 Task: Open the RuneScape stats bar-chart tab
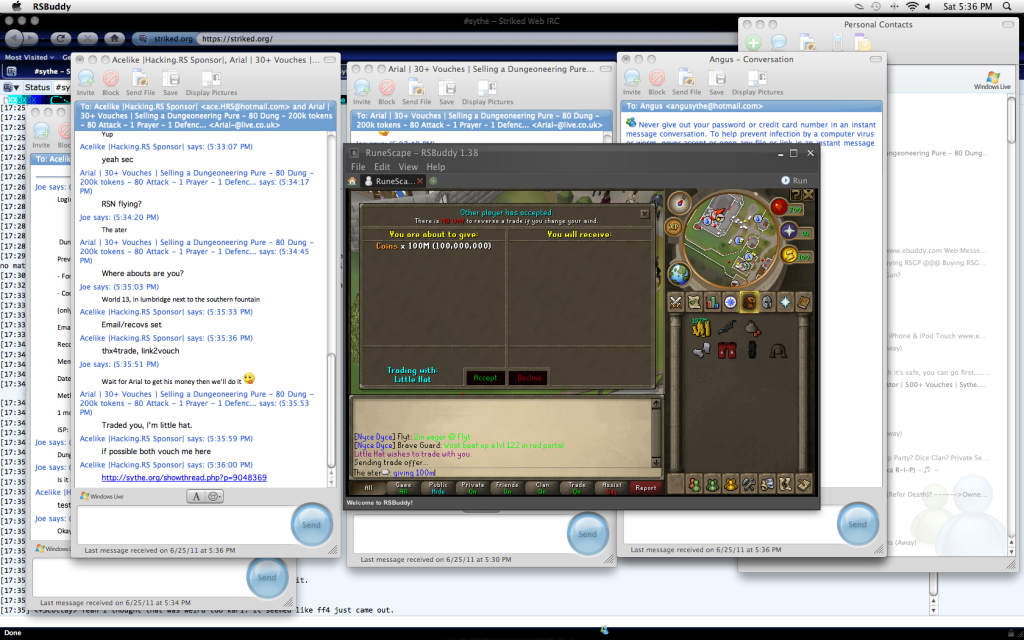click(712, 302)
